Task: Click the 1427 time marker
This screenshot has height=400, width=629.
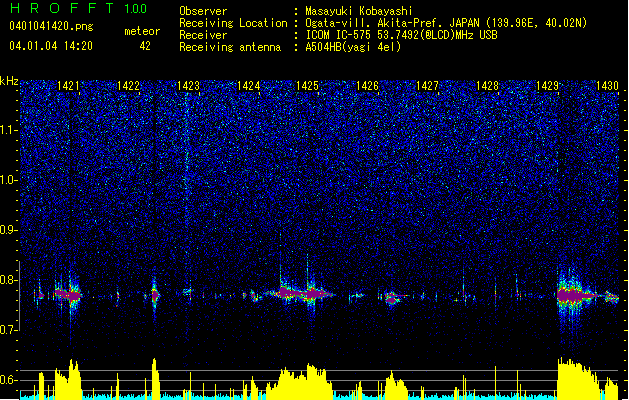Action: tap(427, 86)
